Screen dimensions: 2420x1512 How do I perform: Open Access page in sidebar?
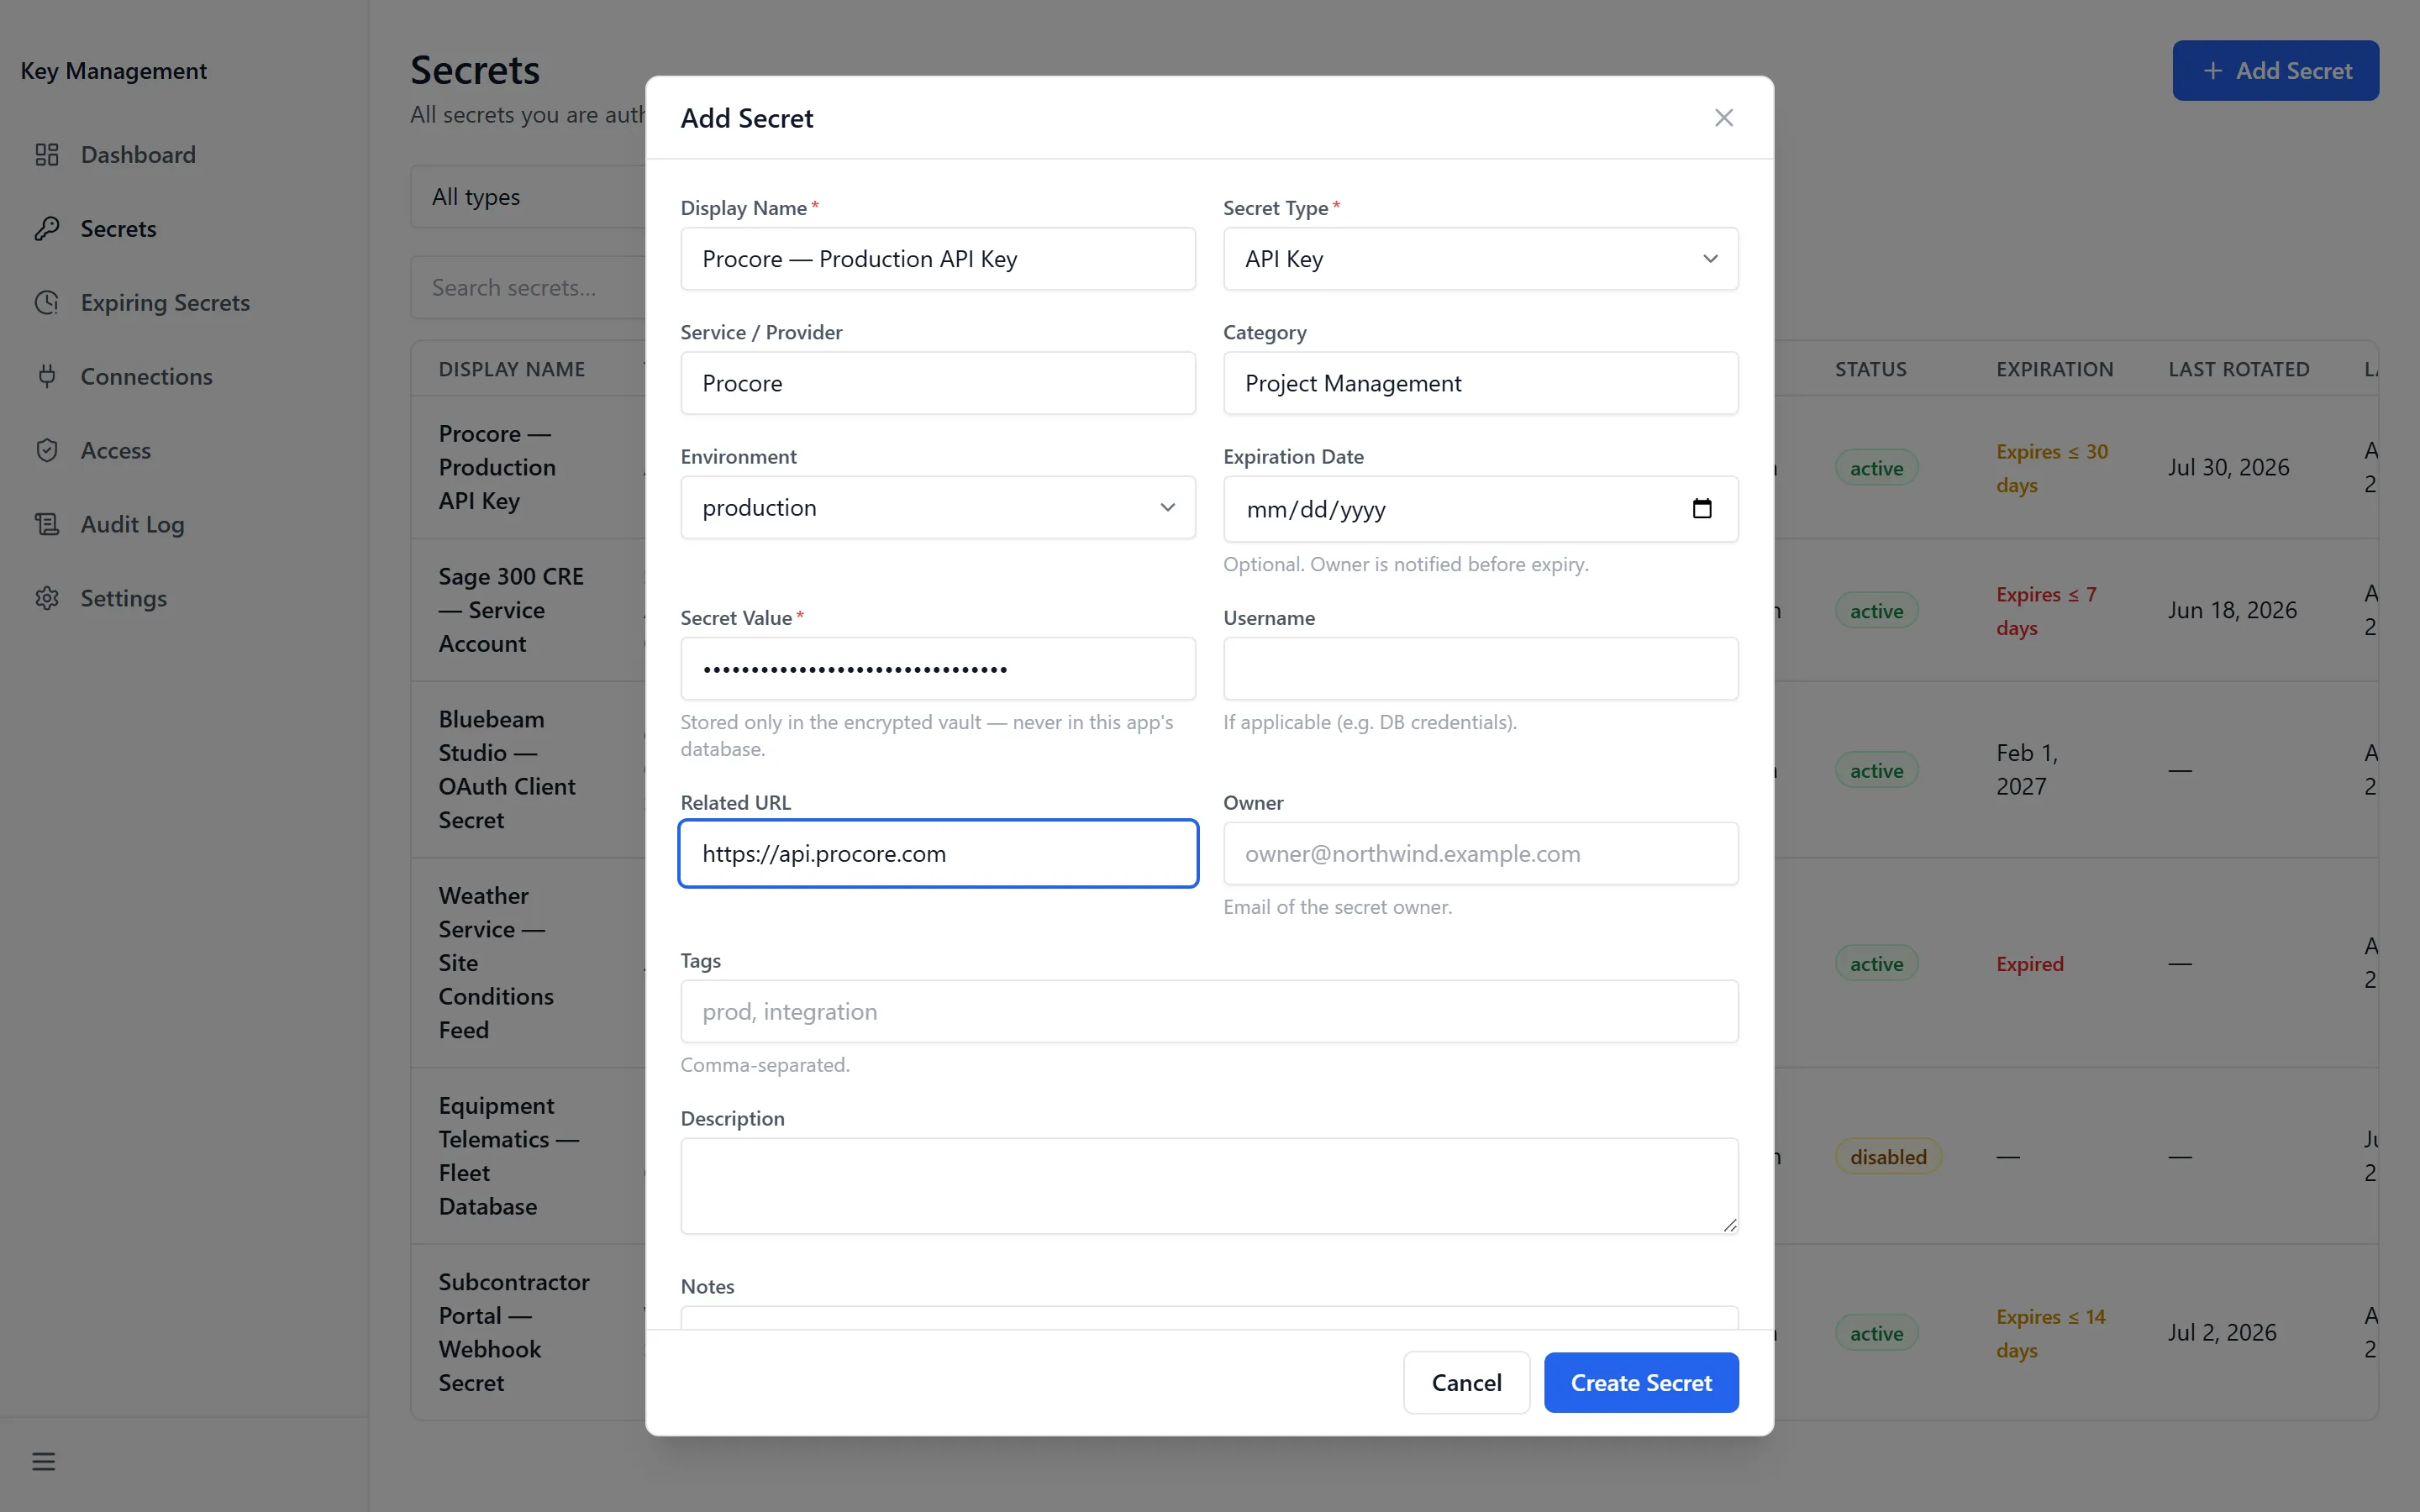[116, 450]
